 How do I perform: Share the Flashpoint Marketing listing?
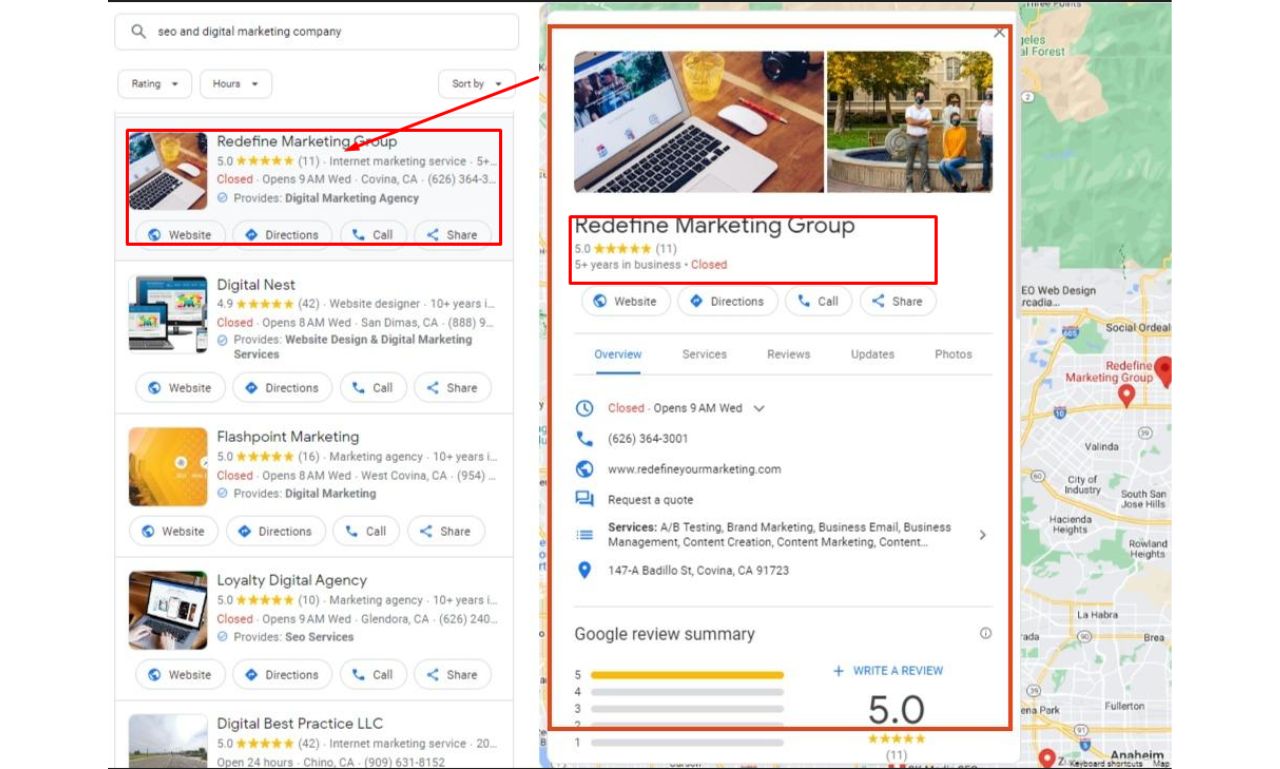point(445,531)
